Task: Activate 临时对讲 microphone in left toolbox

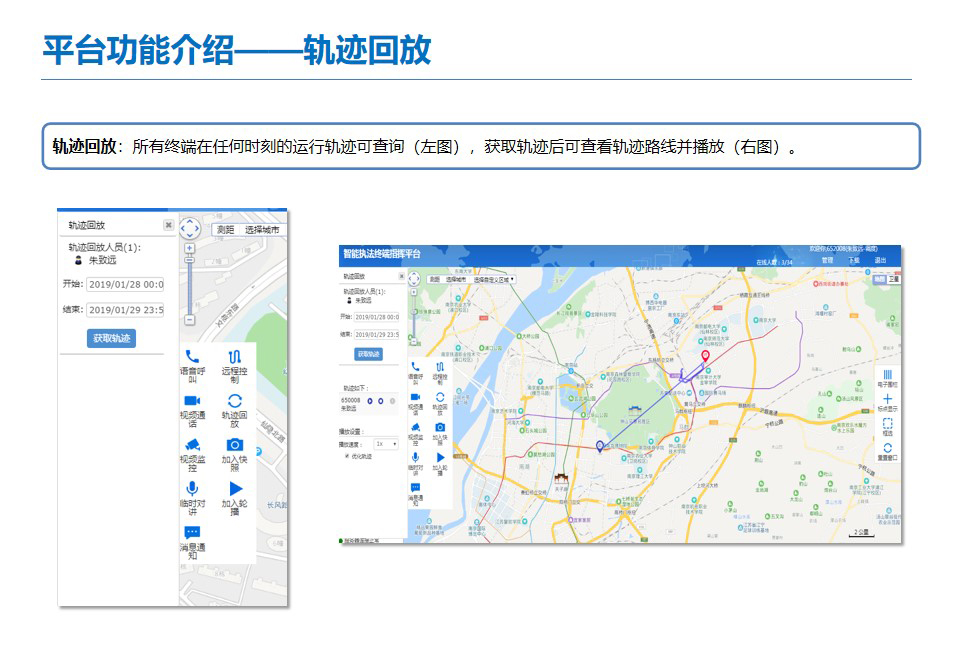Action: 192,489
